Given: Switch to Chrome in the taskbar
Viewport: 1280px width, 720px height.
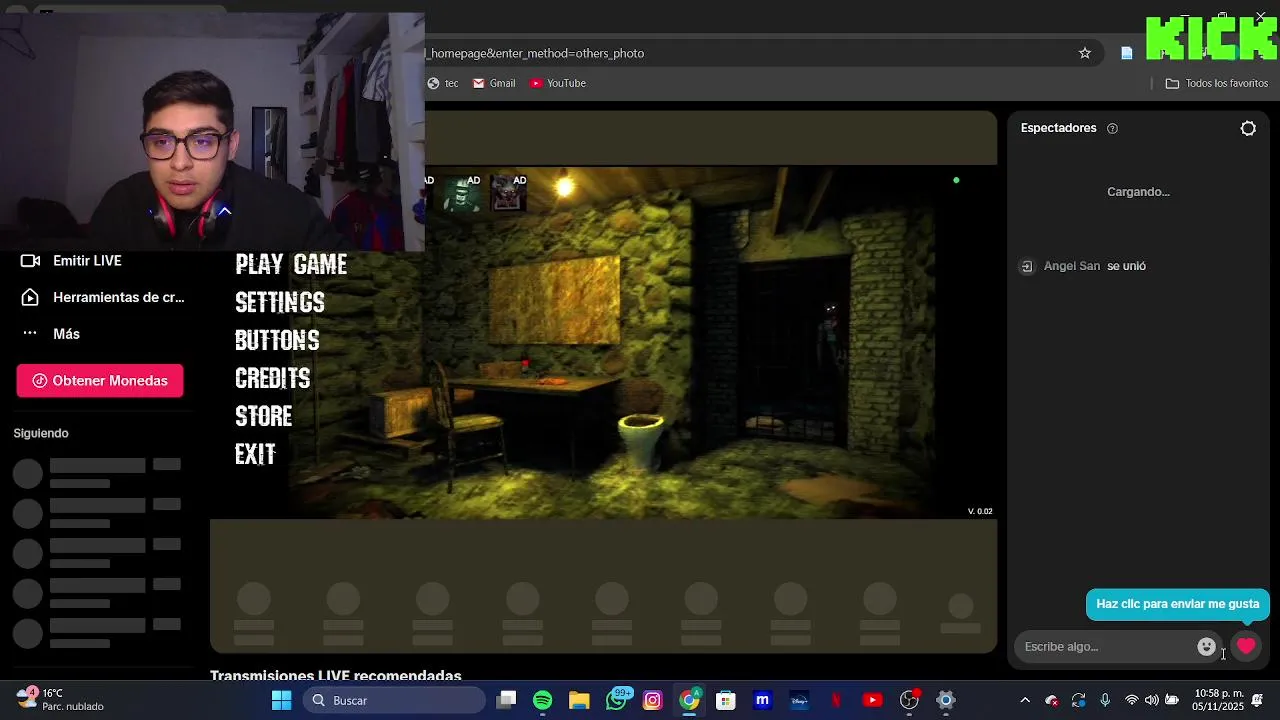Looking at the screenshot, I should pyautogui.click(x=689, y=700).
